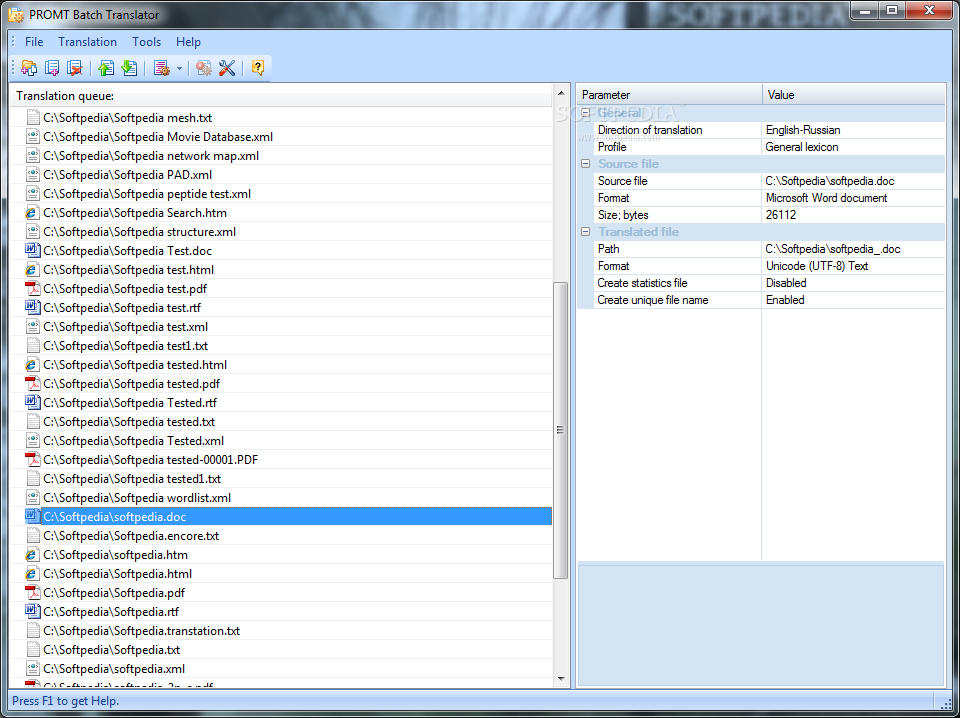
Task: Click the Word icon of Softpedia test.rtf
Action: tap(32, 308)
